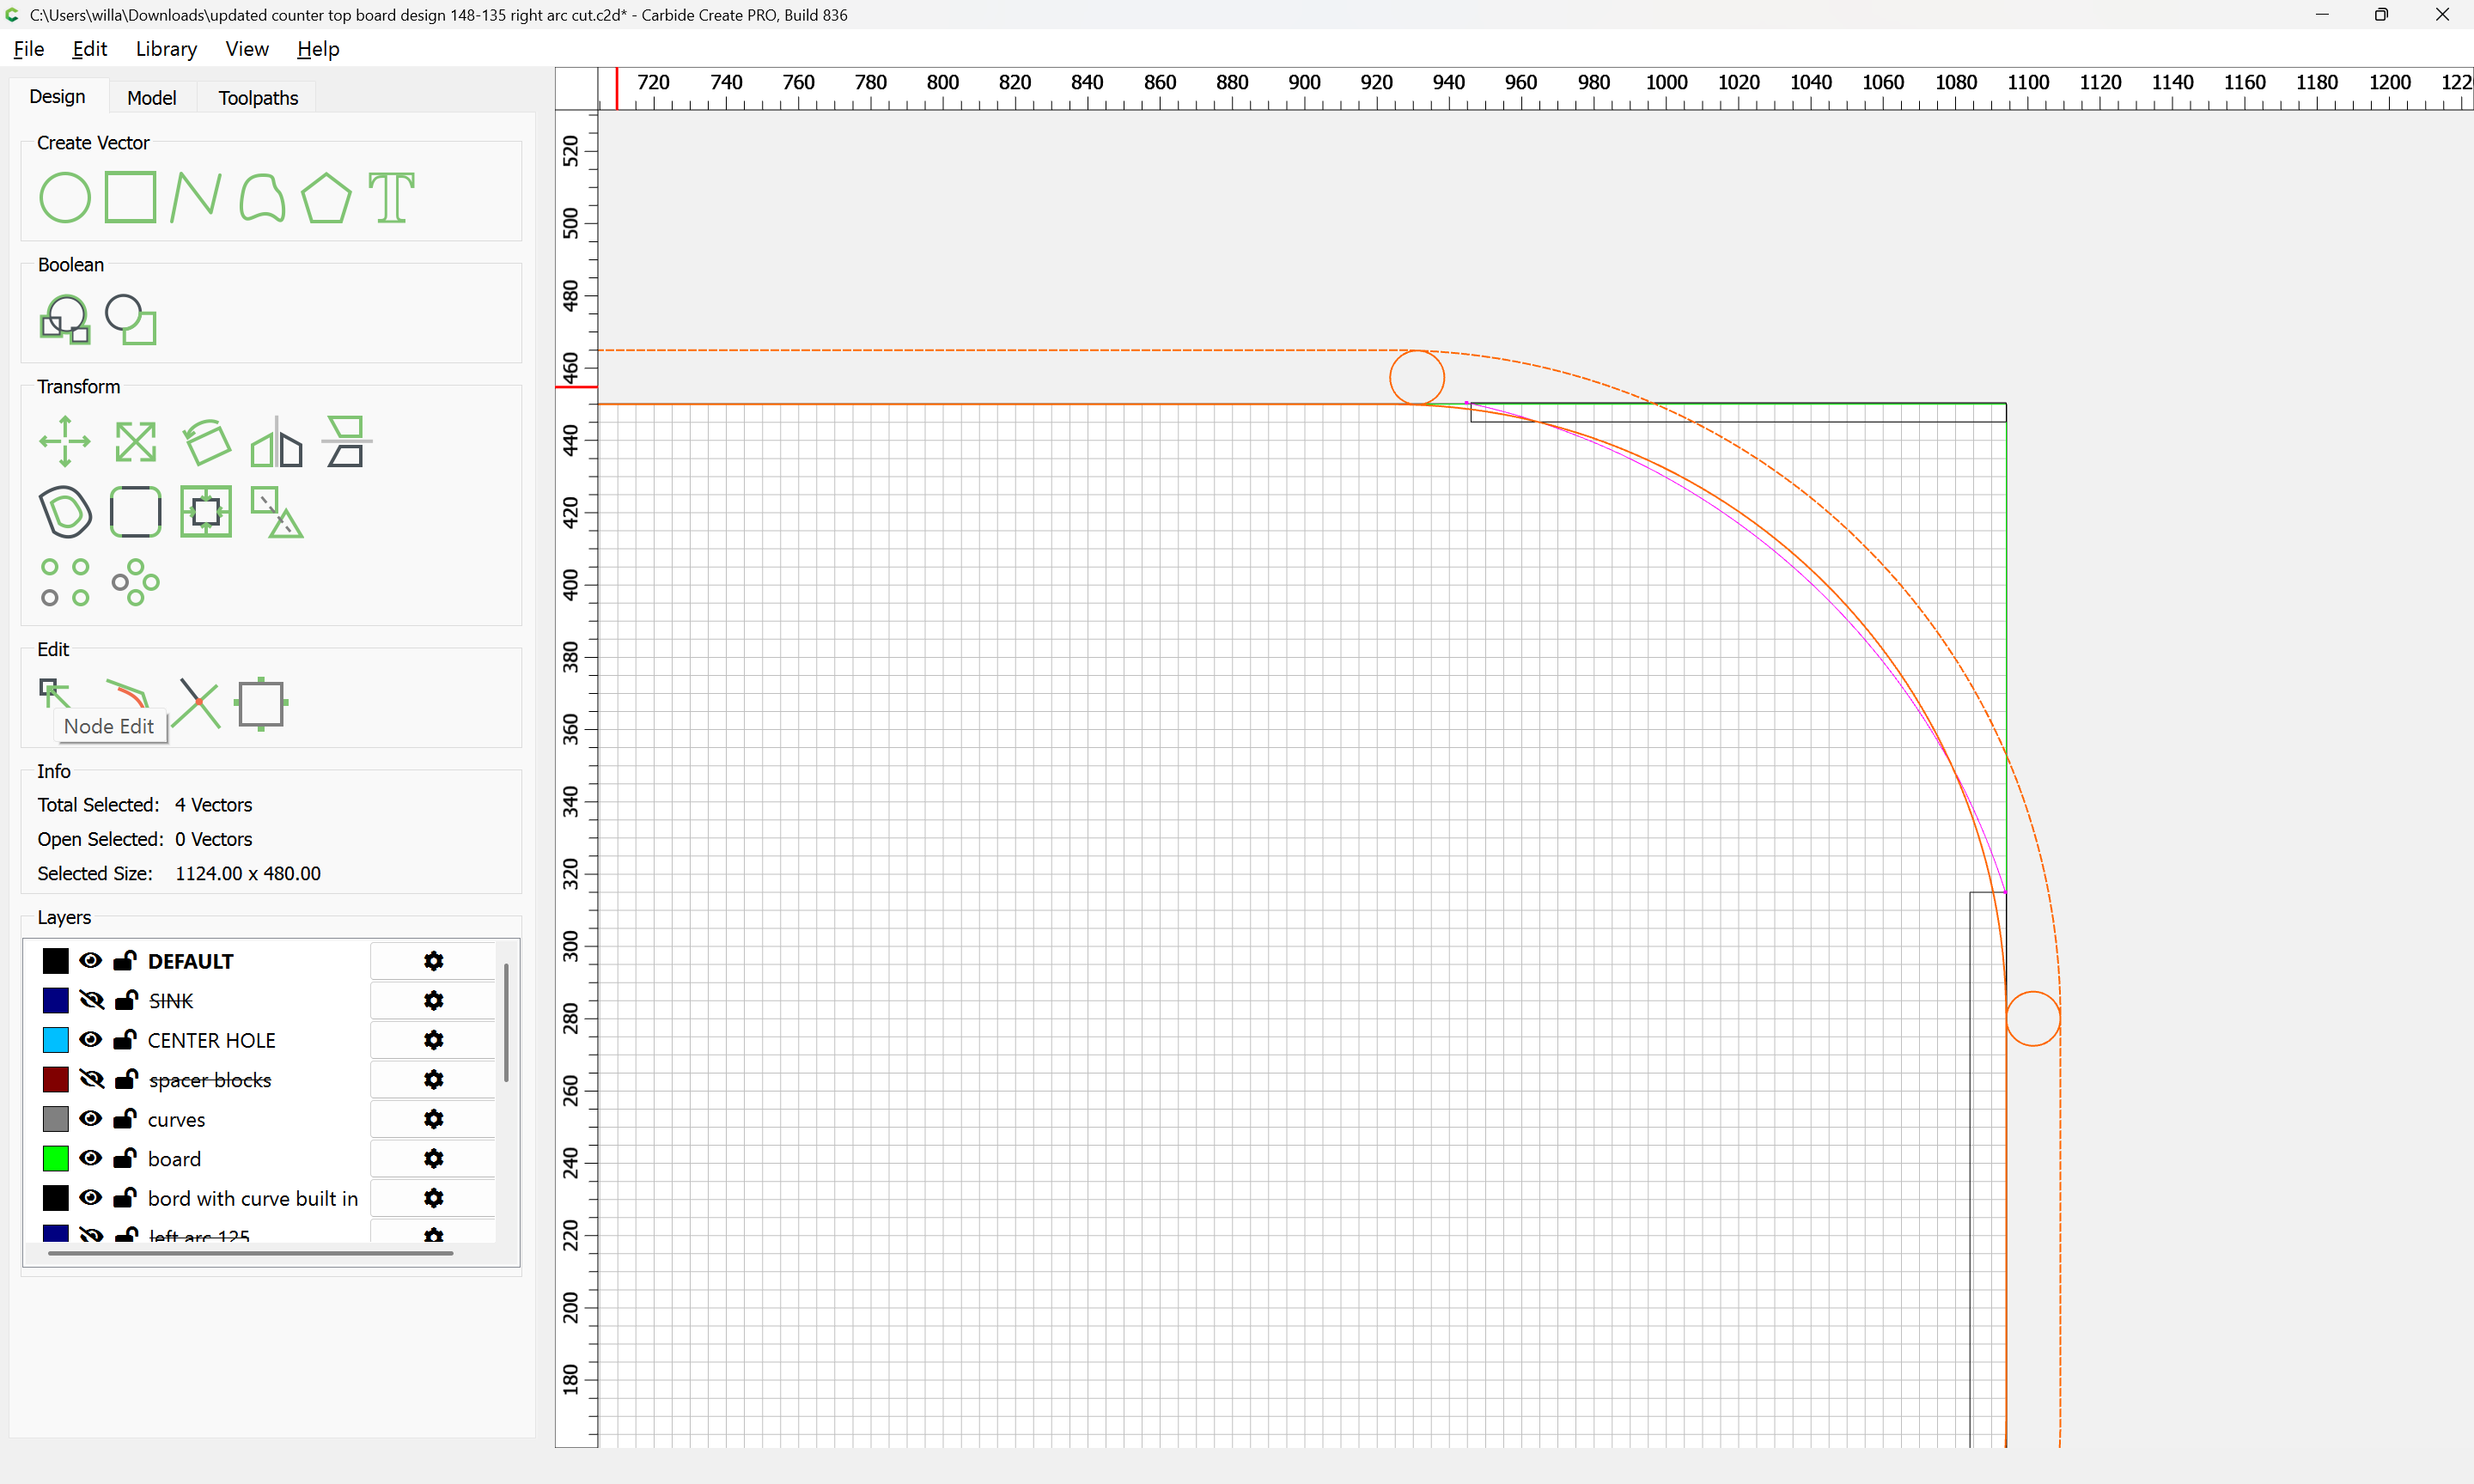Show the SINK layer
This screenshot has width=2474, height=1484.
91,1000
